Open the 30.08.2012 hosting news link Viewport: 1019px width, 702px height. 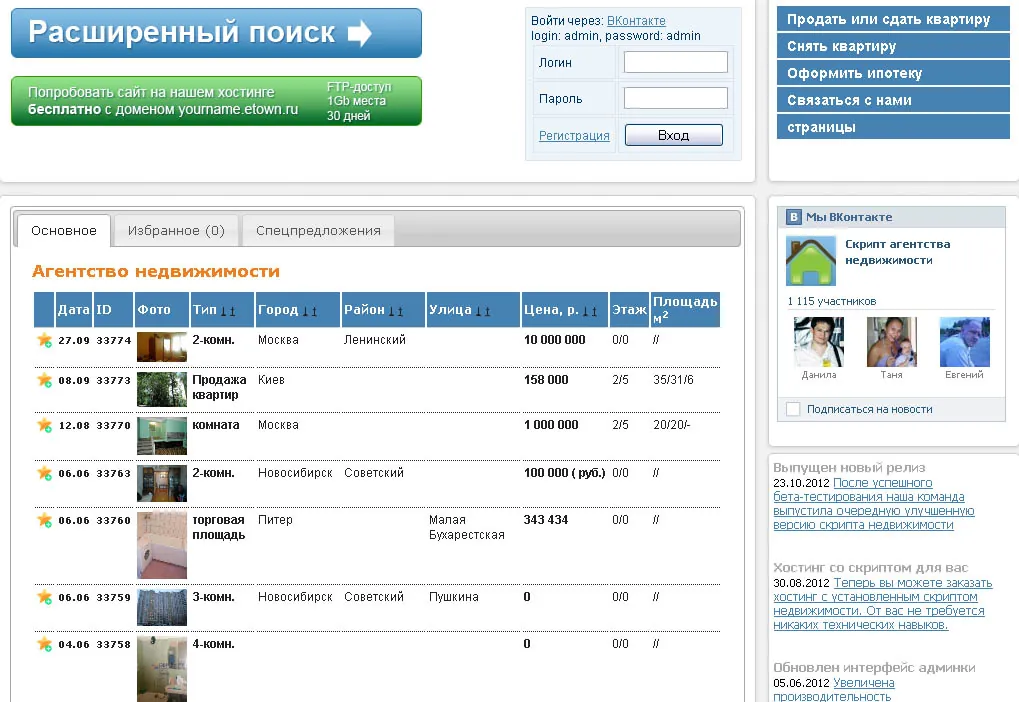point(883,604)
